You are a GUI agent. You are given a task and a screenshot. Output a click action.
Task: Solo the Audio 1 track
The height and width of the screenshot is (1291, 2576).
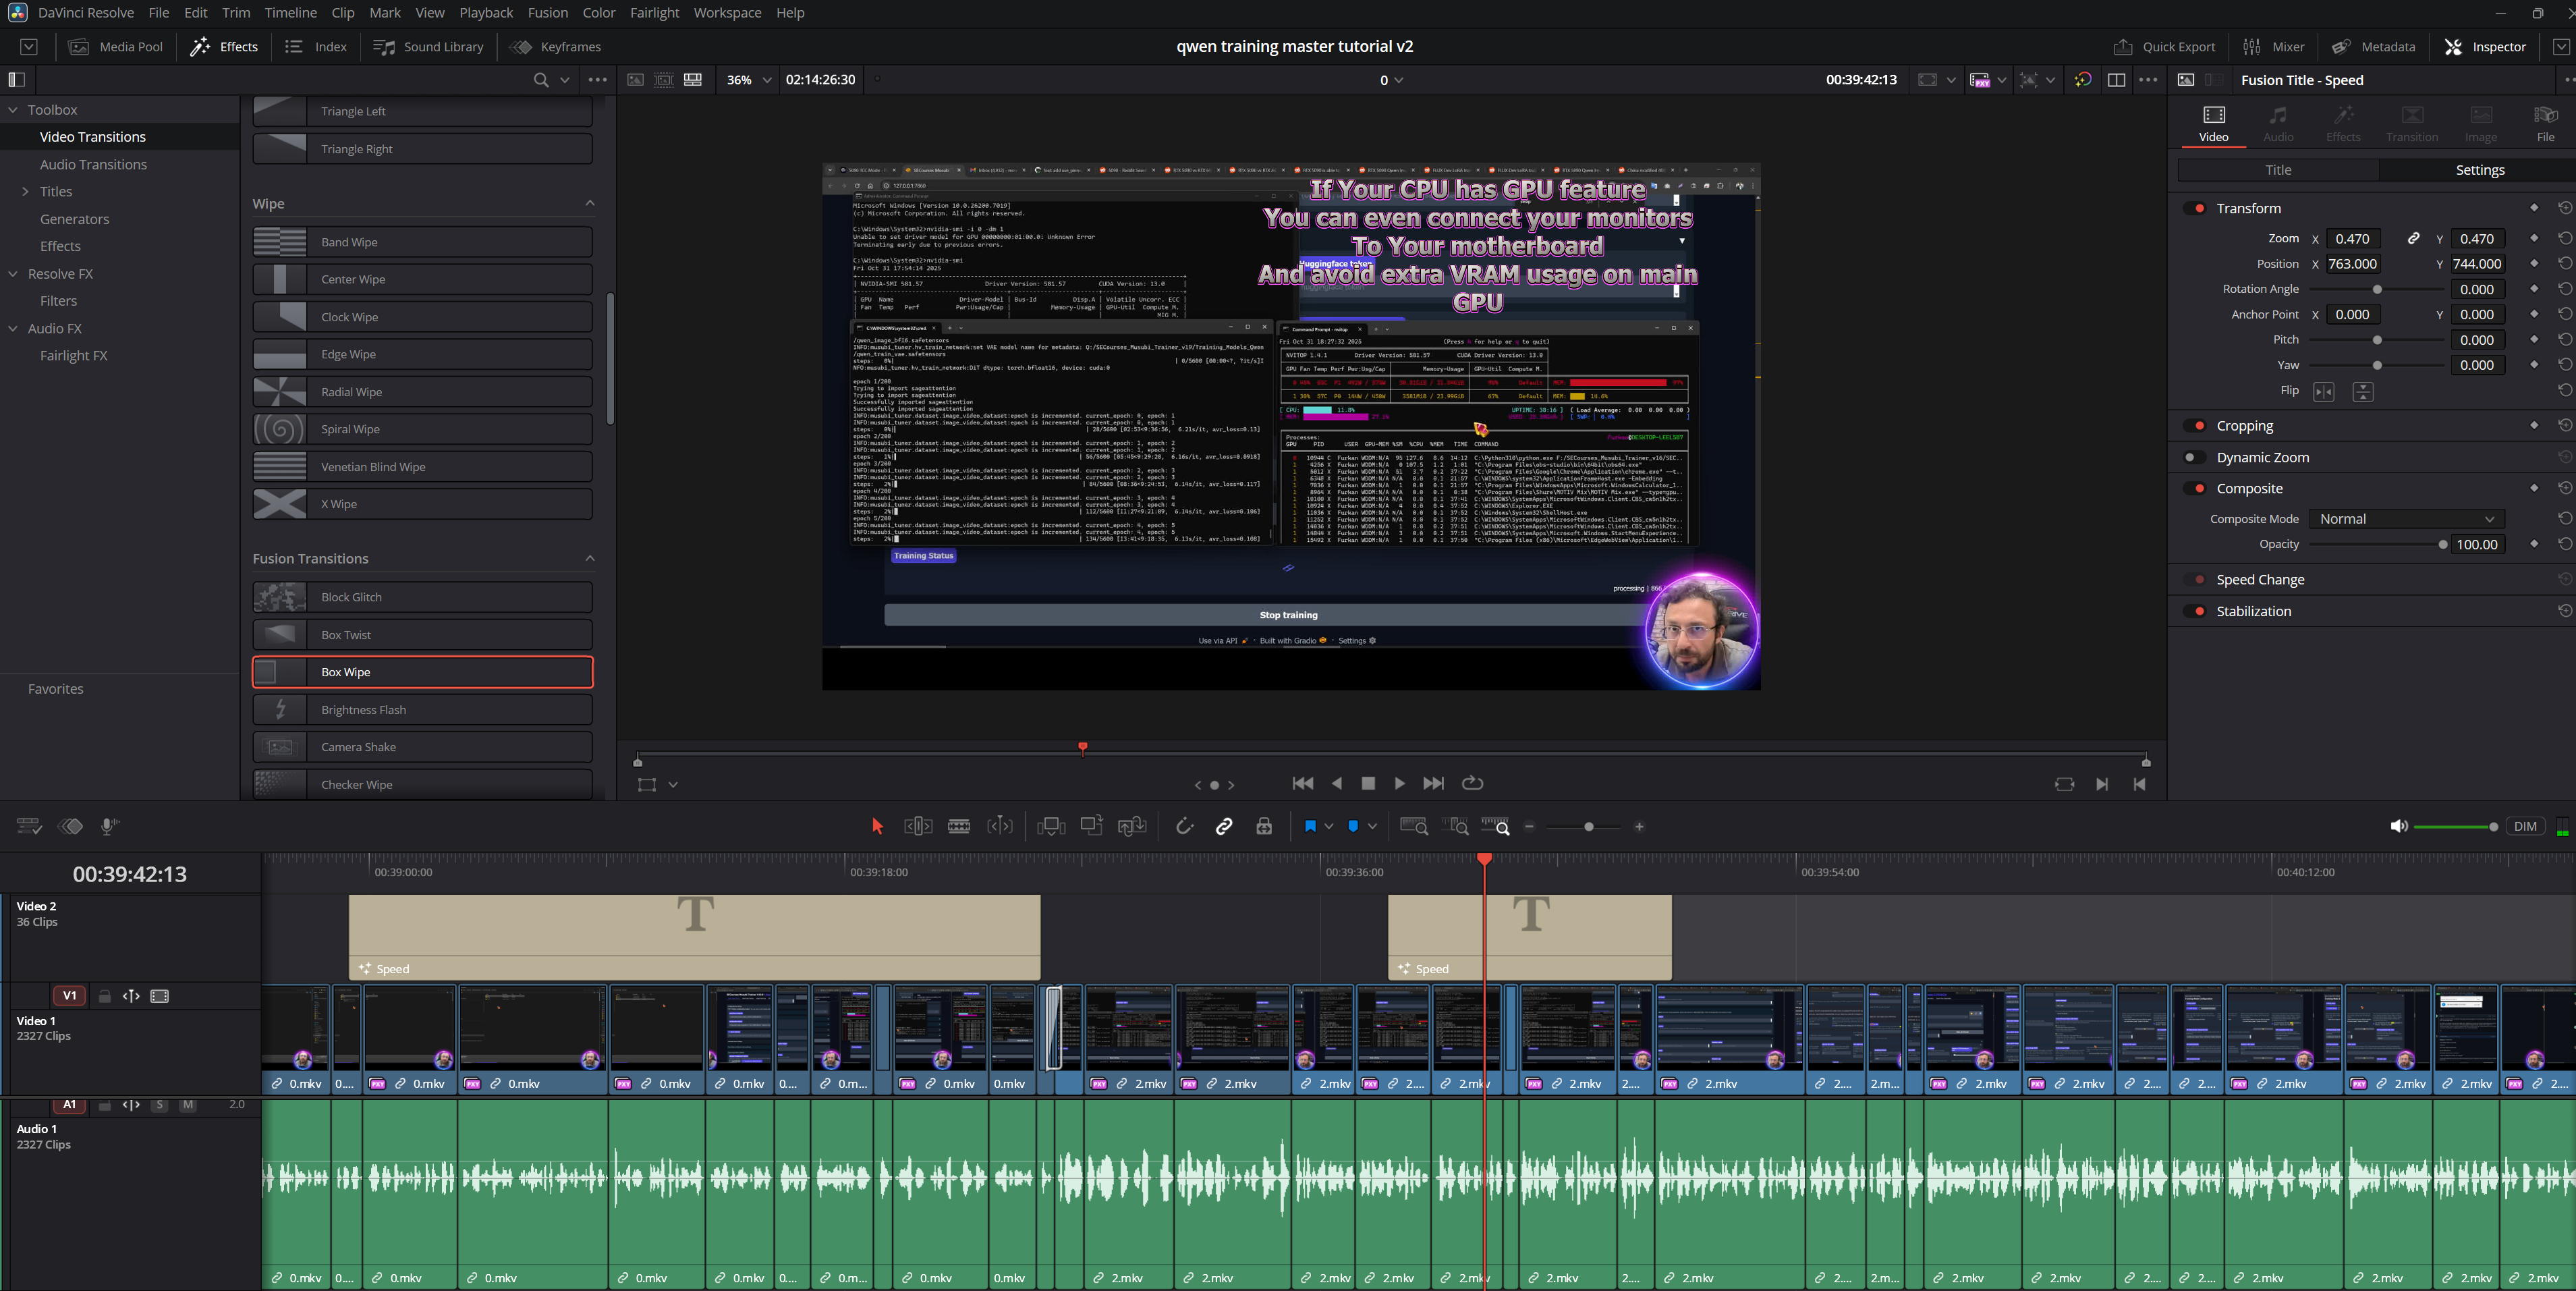coord(160,1105)
